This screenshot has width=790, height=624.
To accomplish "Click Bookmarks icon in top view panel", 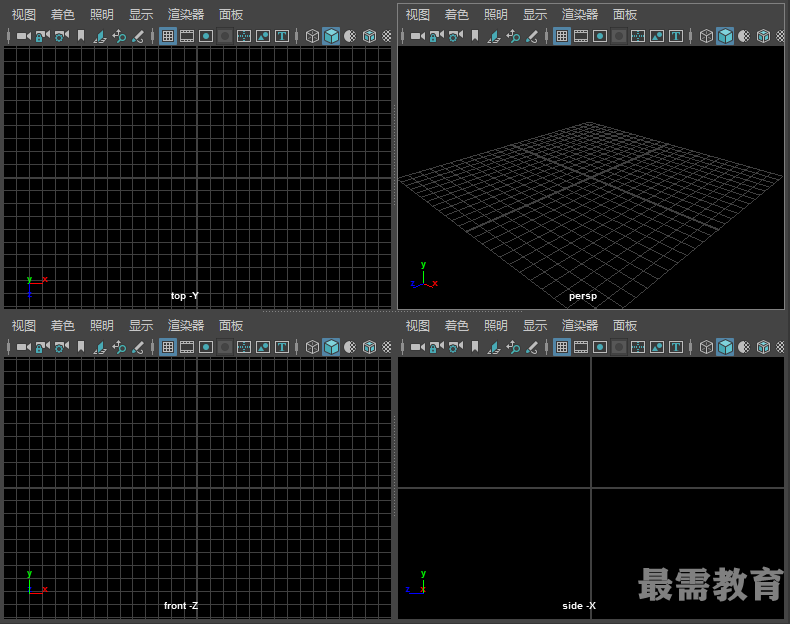I will click(81, 36).
